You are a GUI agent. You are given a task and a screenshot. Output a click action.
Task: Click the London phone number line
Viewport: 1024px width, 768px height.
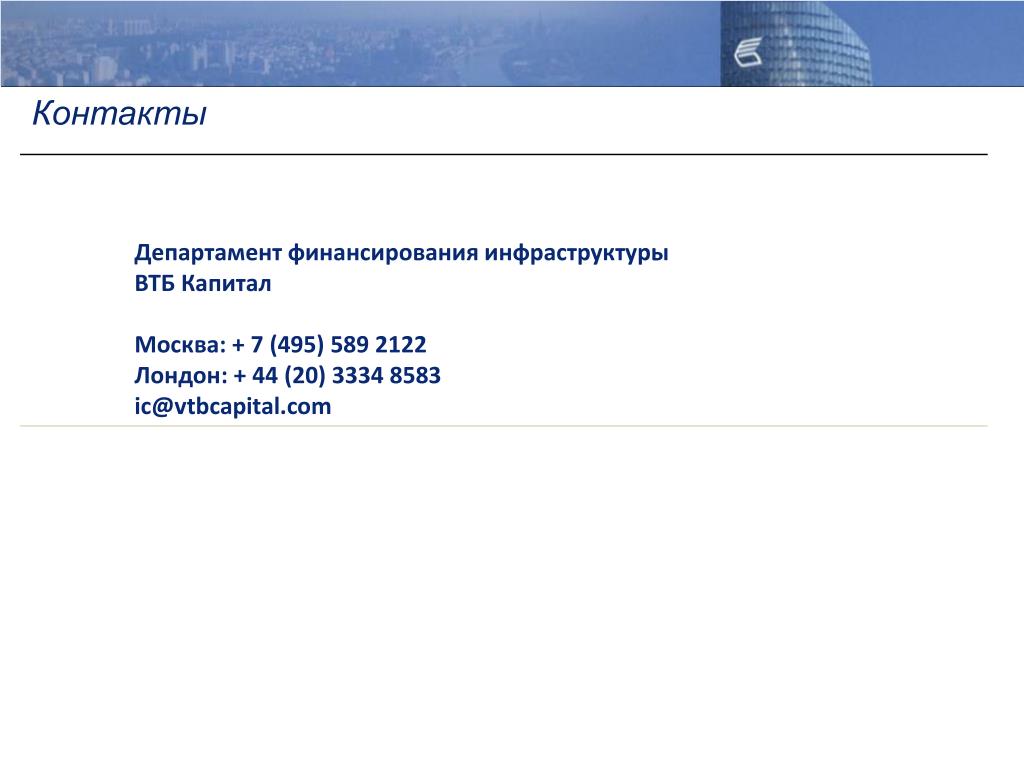click(287, 376)
